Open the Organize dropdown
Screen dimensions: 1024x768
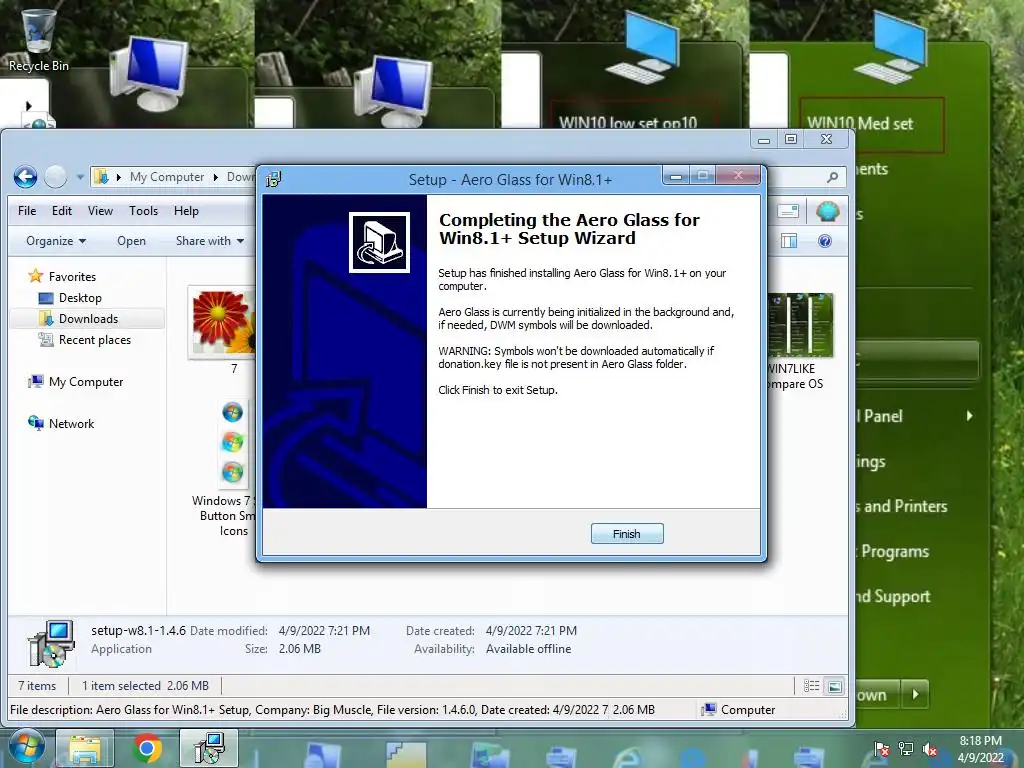56,241
